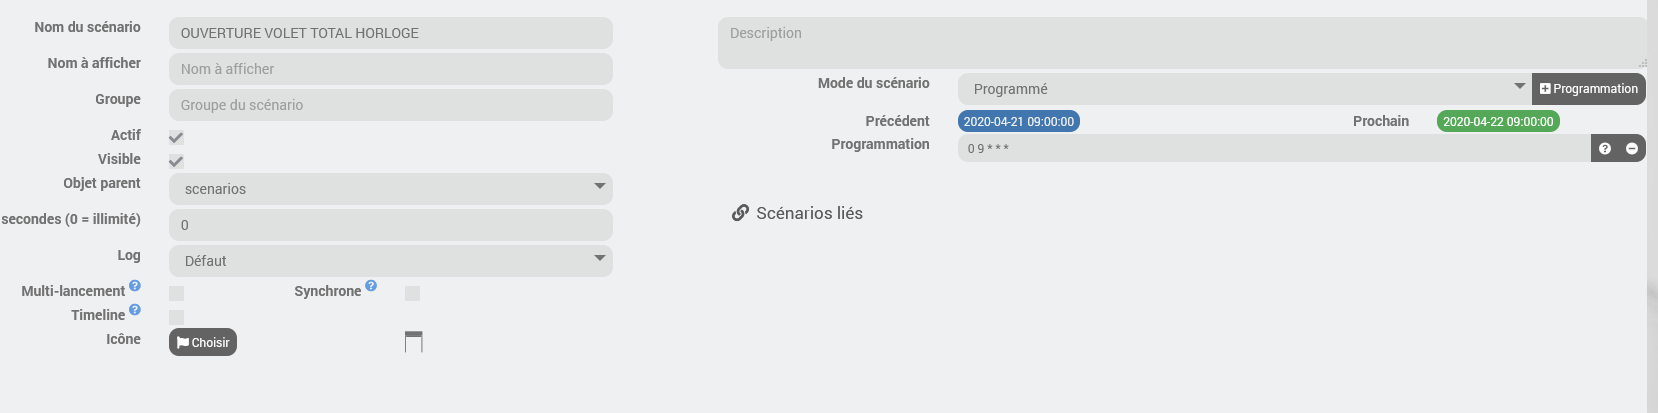Click the resize grip of the Description box
This screenshot has width=1658, height=413.
(x=1642, y=63)
